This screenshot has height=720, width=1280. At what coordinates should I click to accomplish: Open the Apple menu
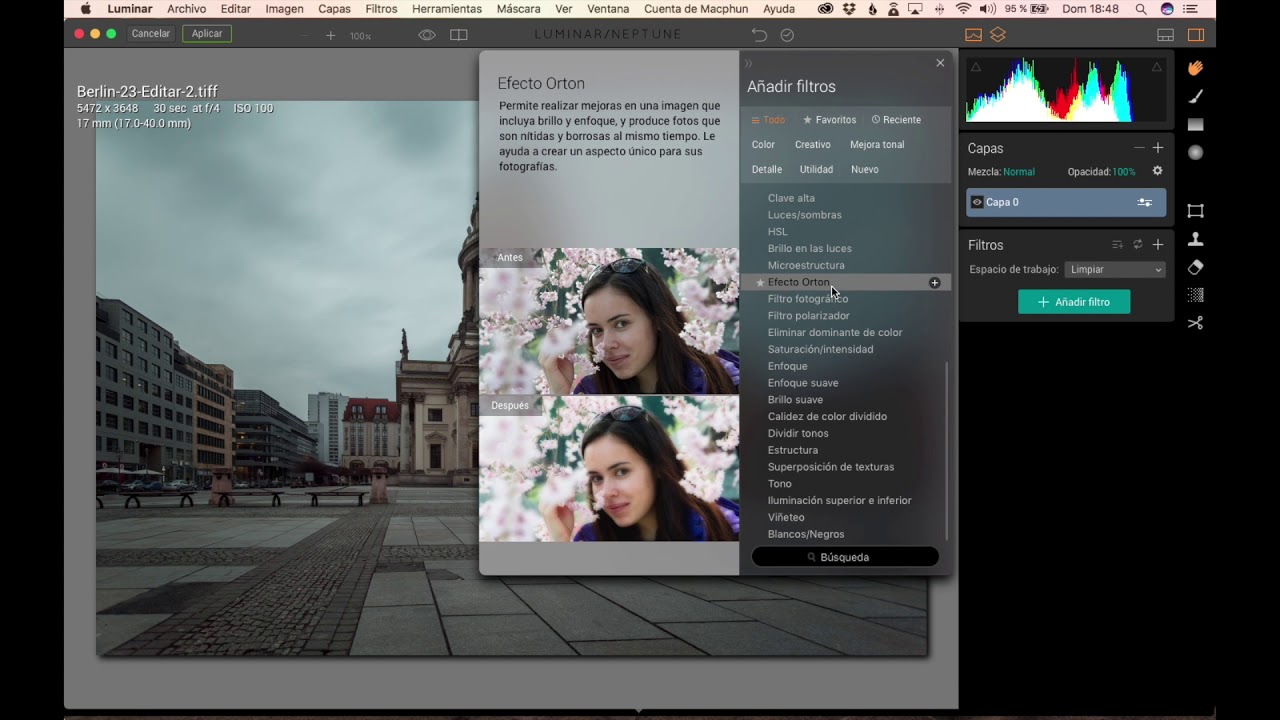click(86, 9)
